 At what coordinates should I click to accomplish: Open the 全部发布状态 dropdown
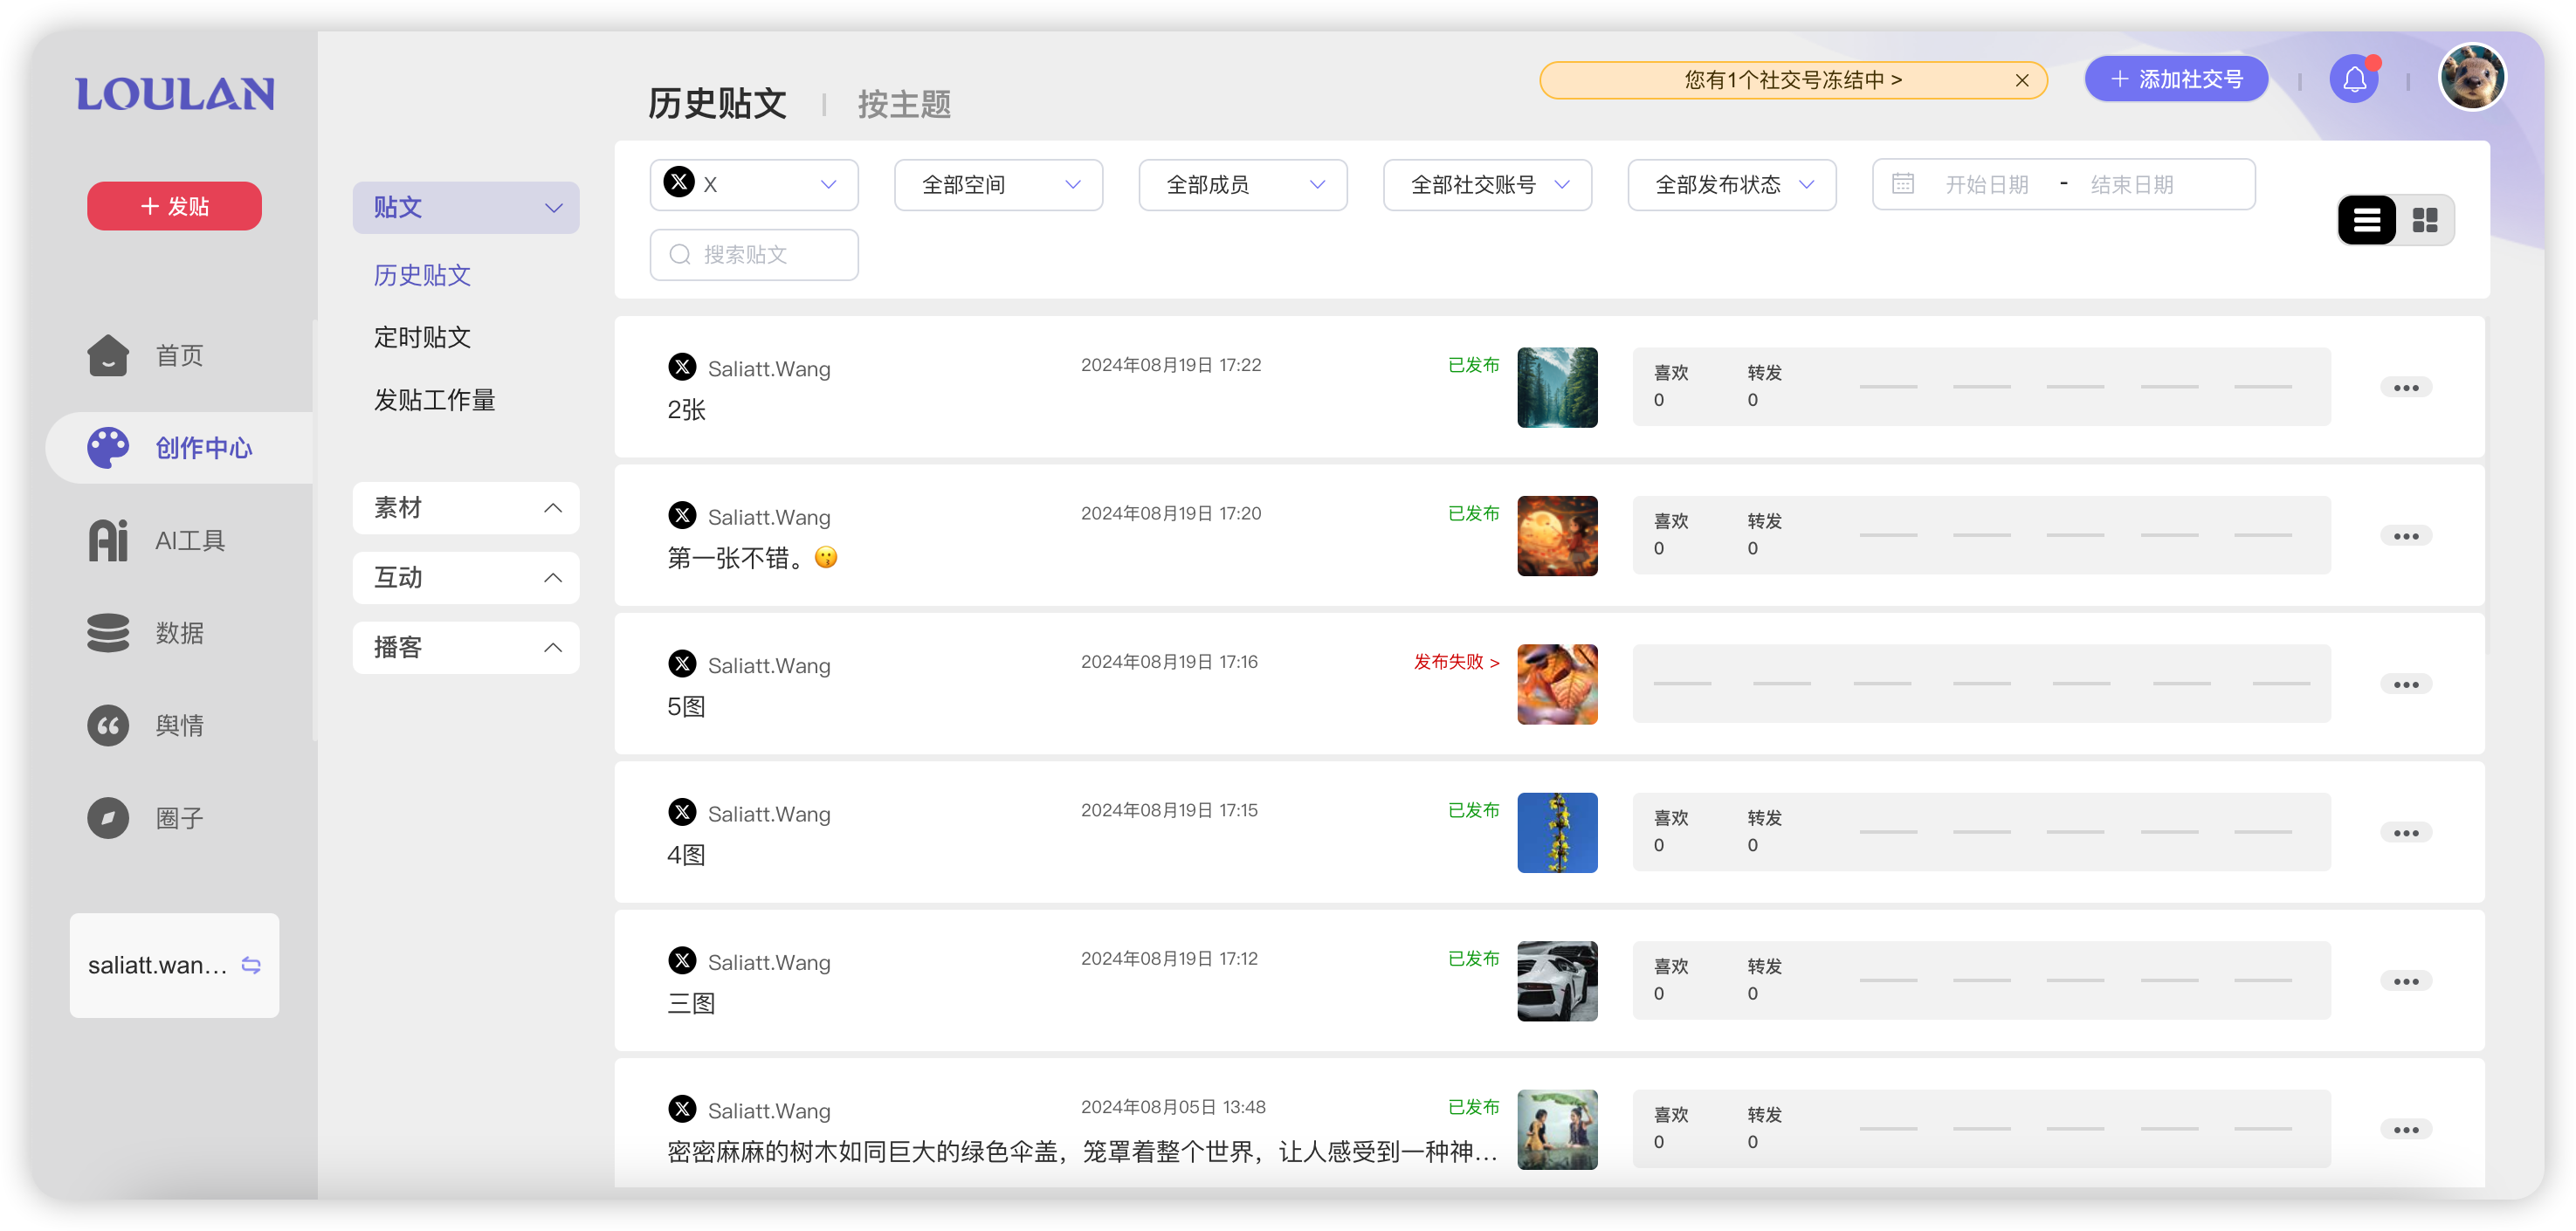click(1732, 185)
